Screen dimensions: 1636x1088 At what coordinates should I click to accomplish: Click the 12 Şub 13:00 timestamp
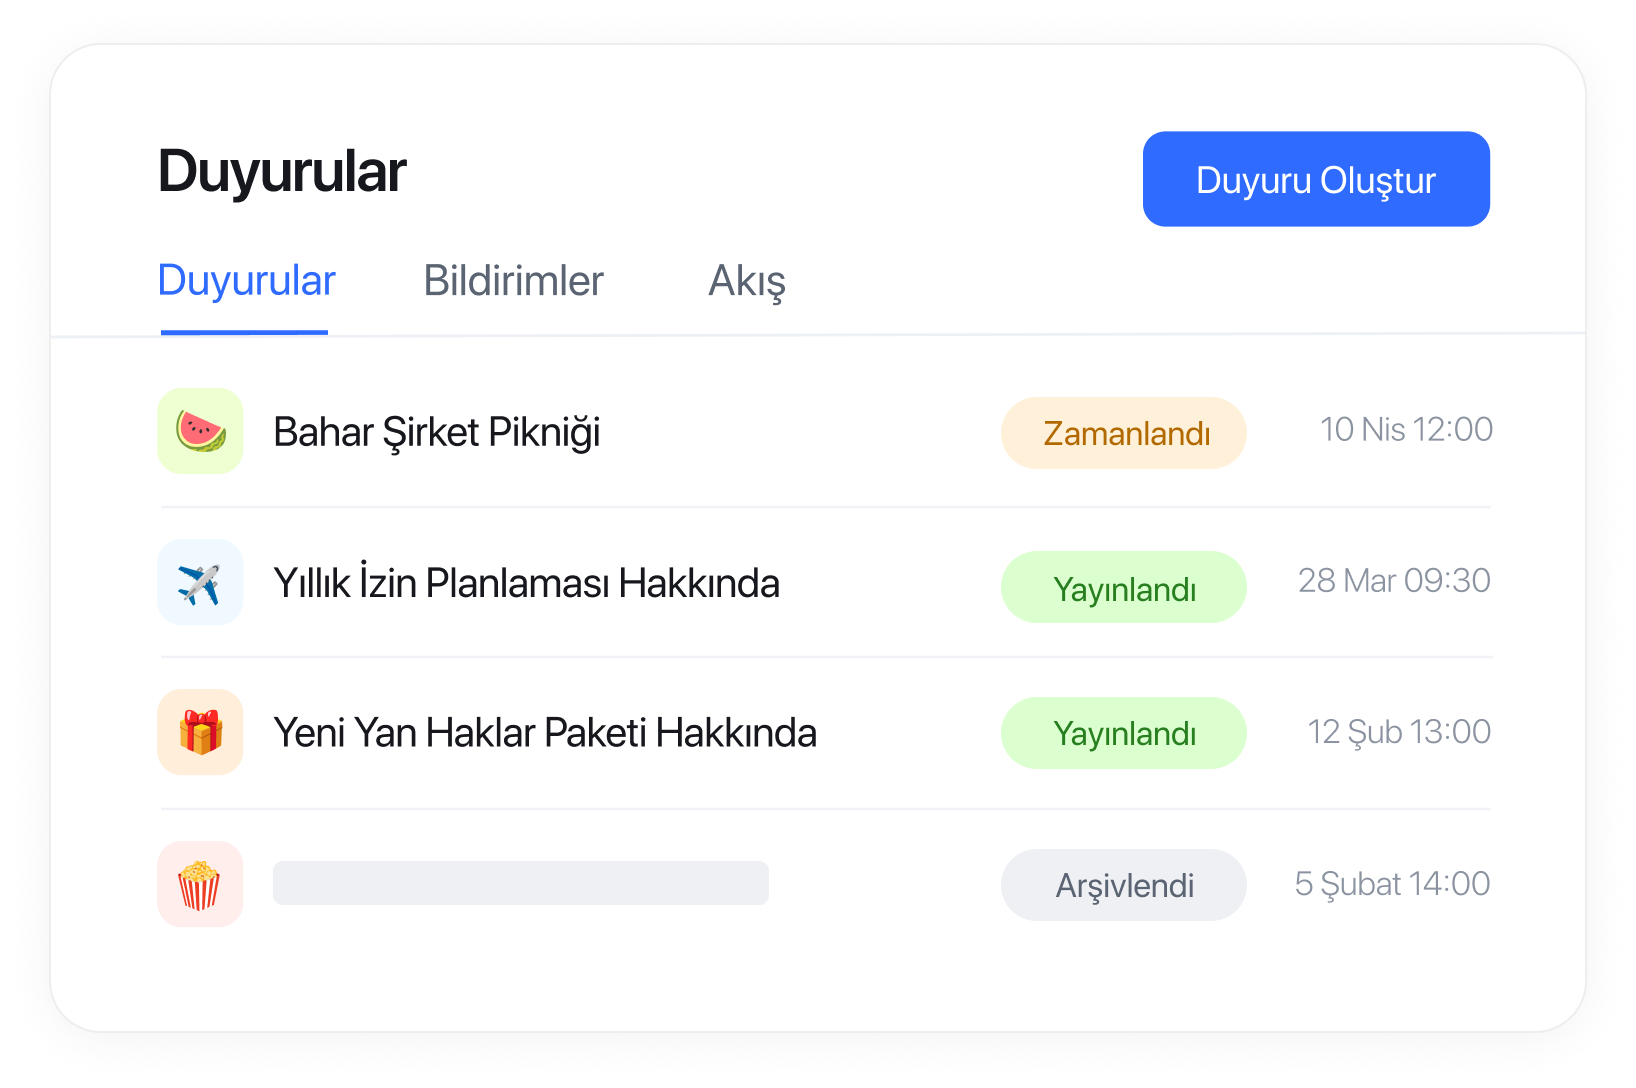click(x=1399, y=732)
